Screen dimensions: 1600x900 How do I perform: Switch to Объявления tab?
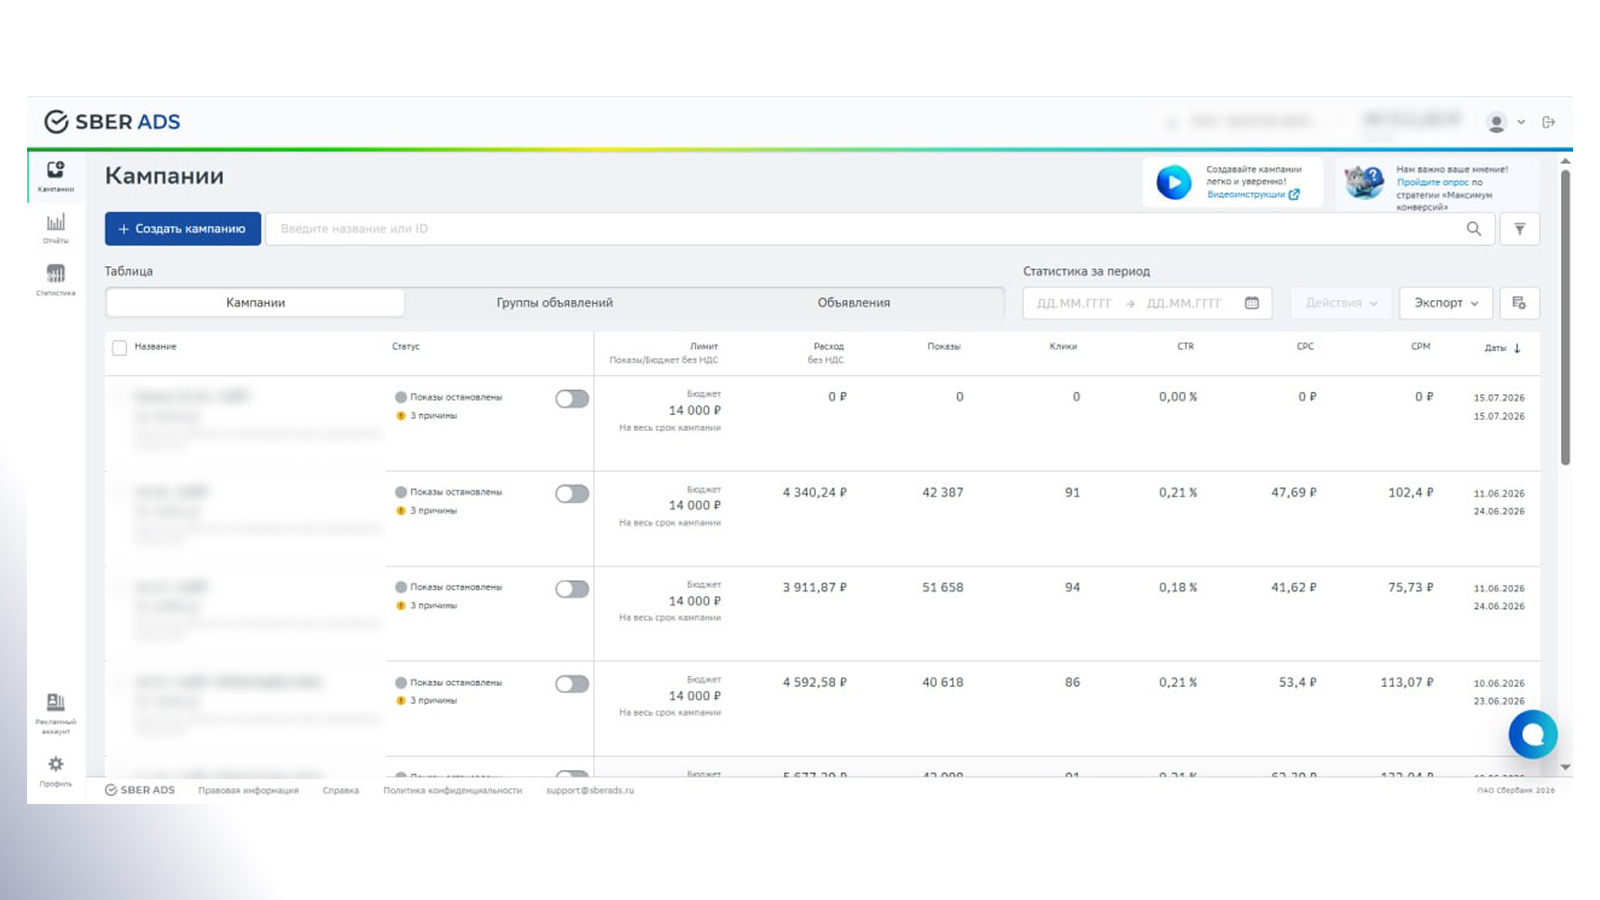click(853, 303)
